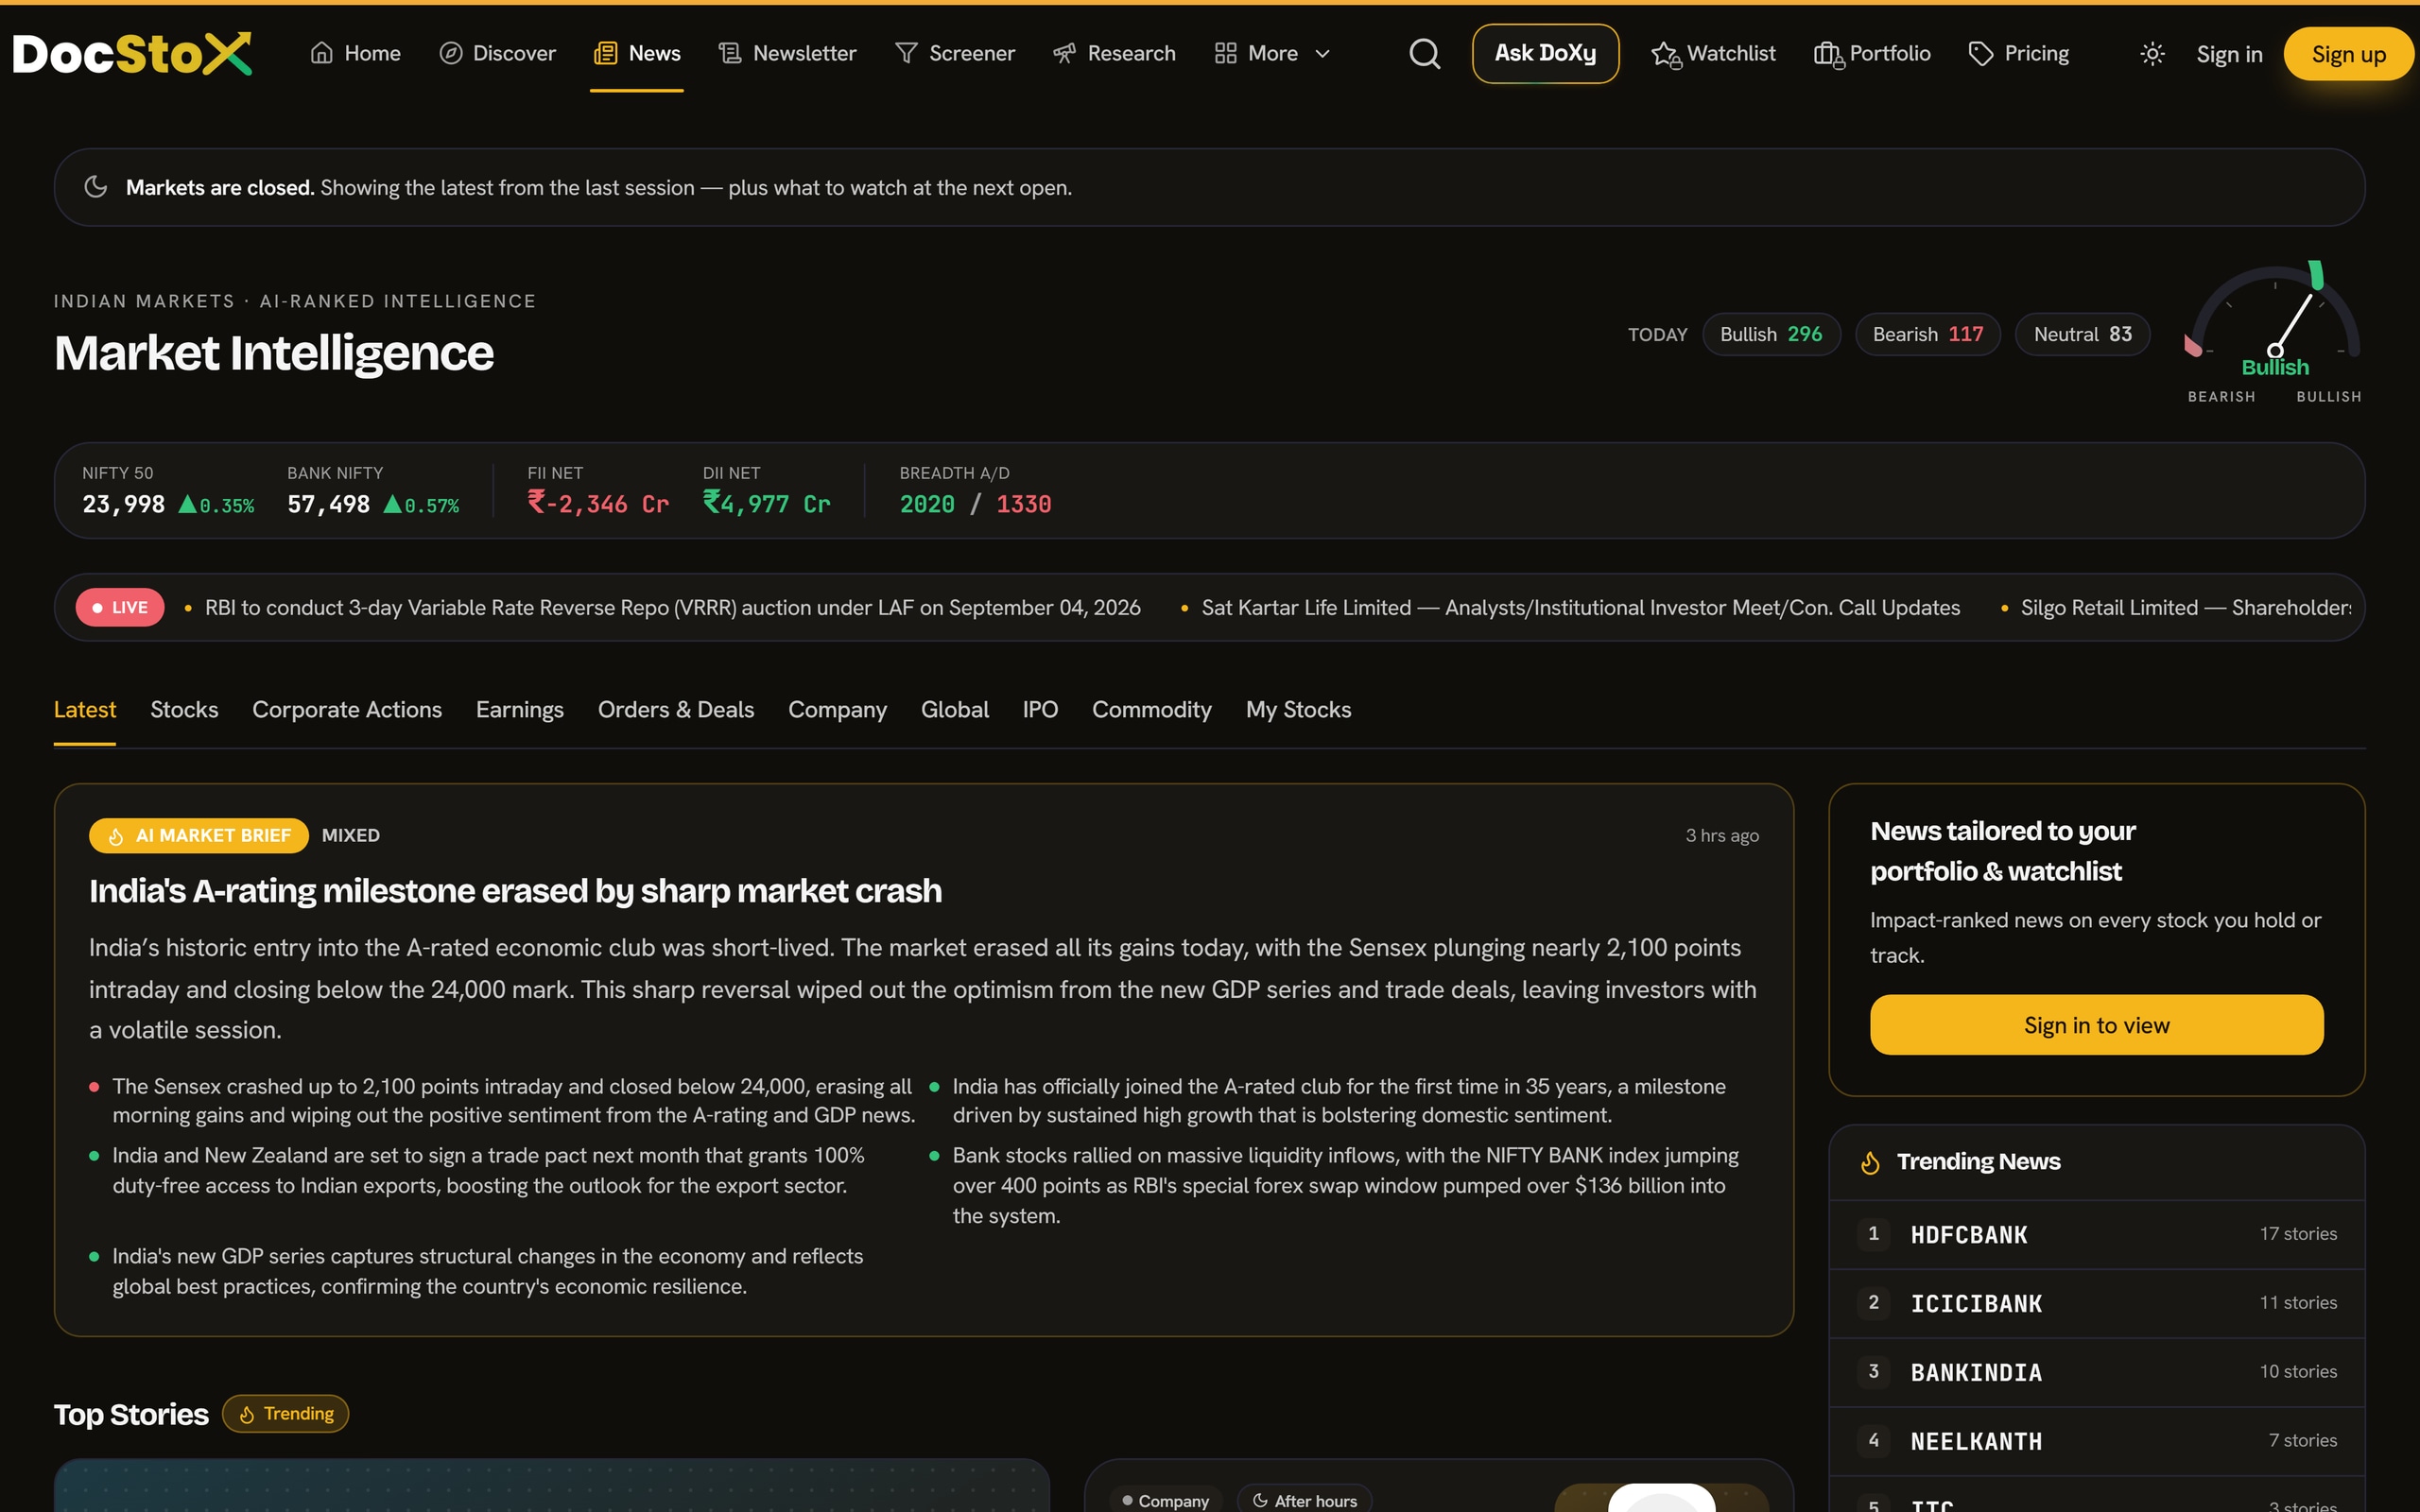Click Sign in to view button

point(2096,1025)
